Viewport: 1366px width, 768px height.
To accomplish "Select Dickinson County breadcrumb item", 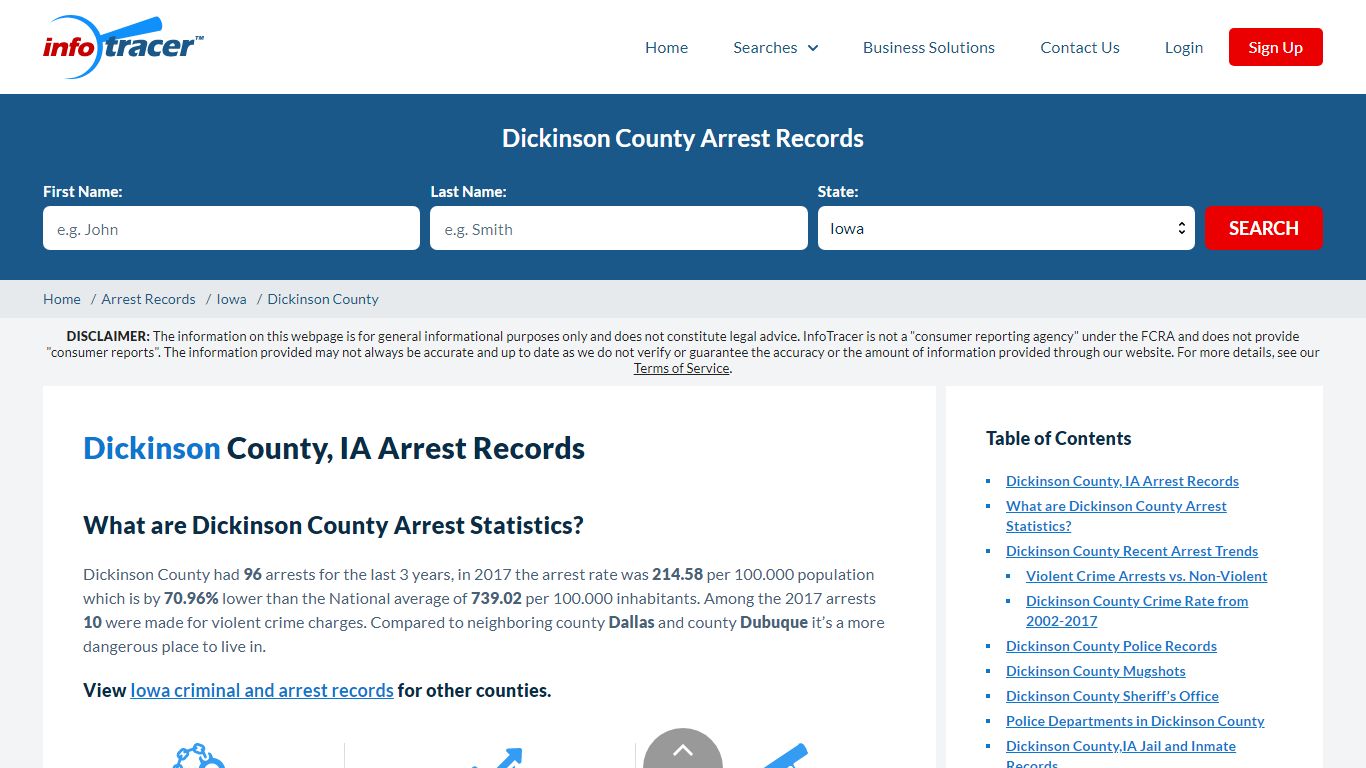I will pos(323,299).
